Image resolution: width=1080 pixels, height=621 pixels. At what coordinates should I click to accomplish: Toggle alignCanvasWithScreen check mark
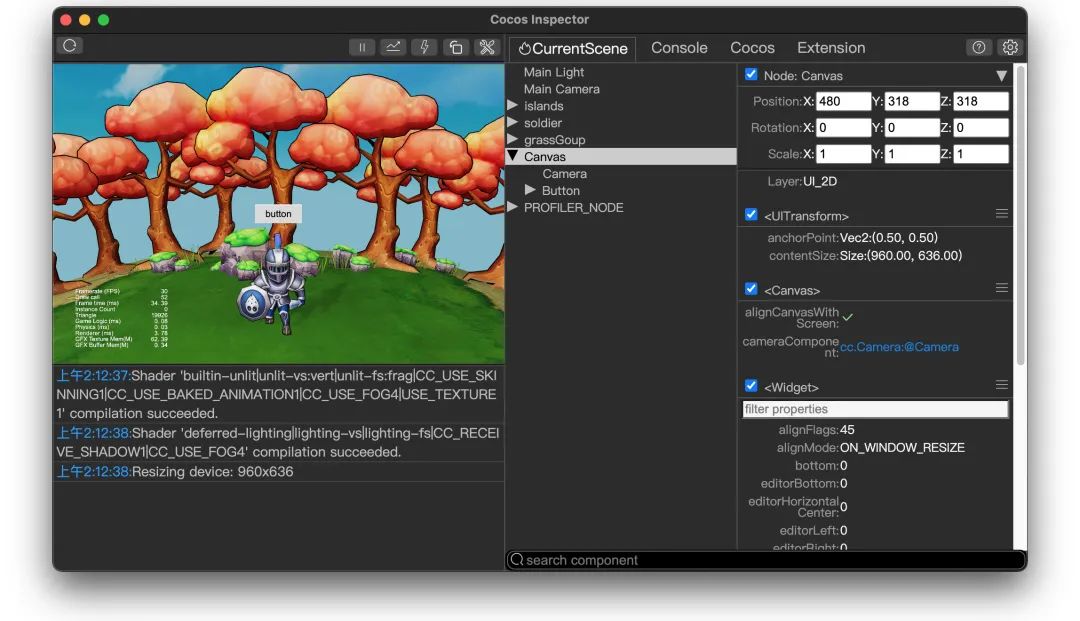coord(848,317)
